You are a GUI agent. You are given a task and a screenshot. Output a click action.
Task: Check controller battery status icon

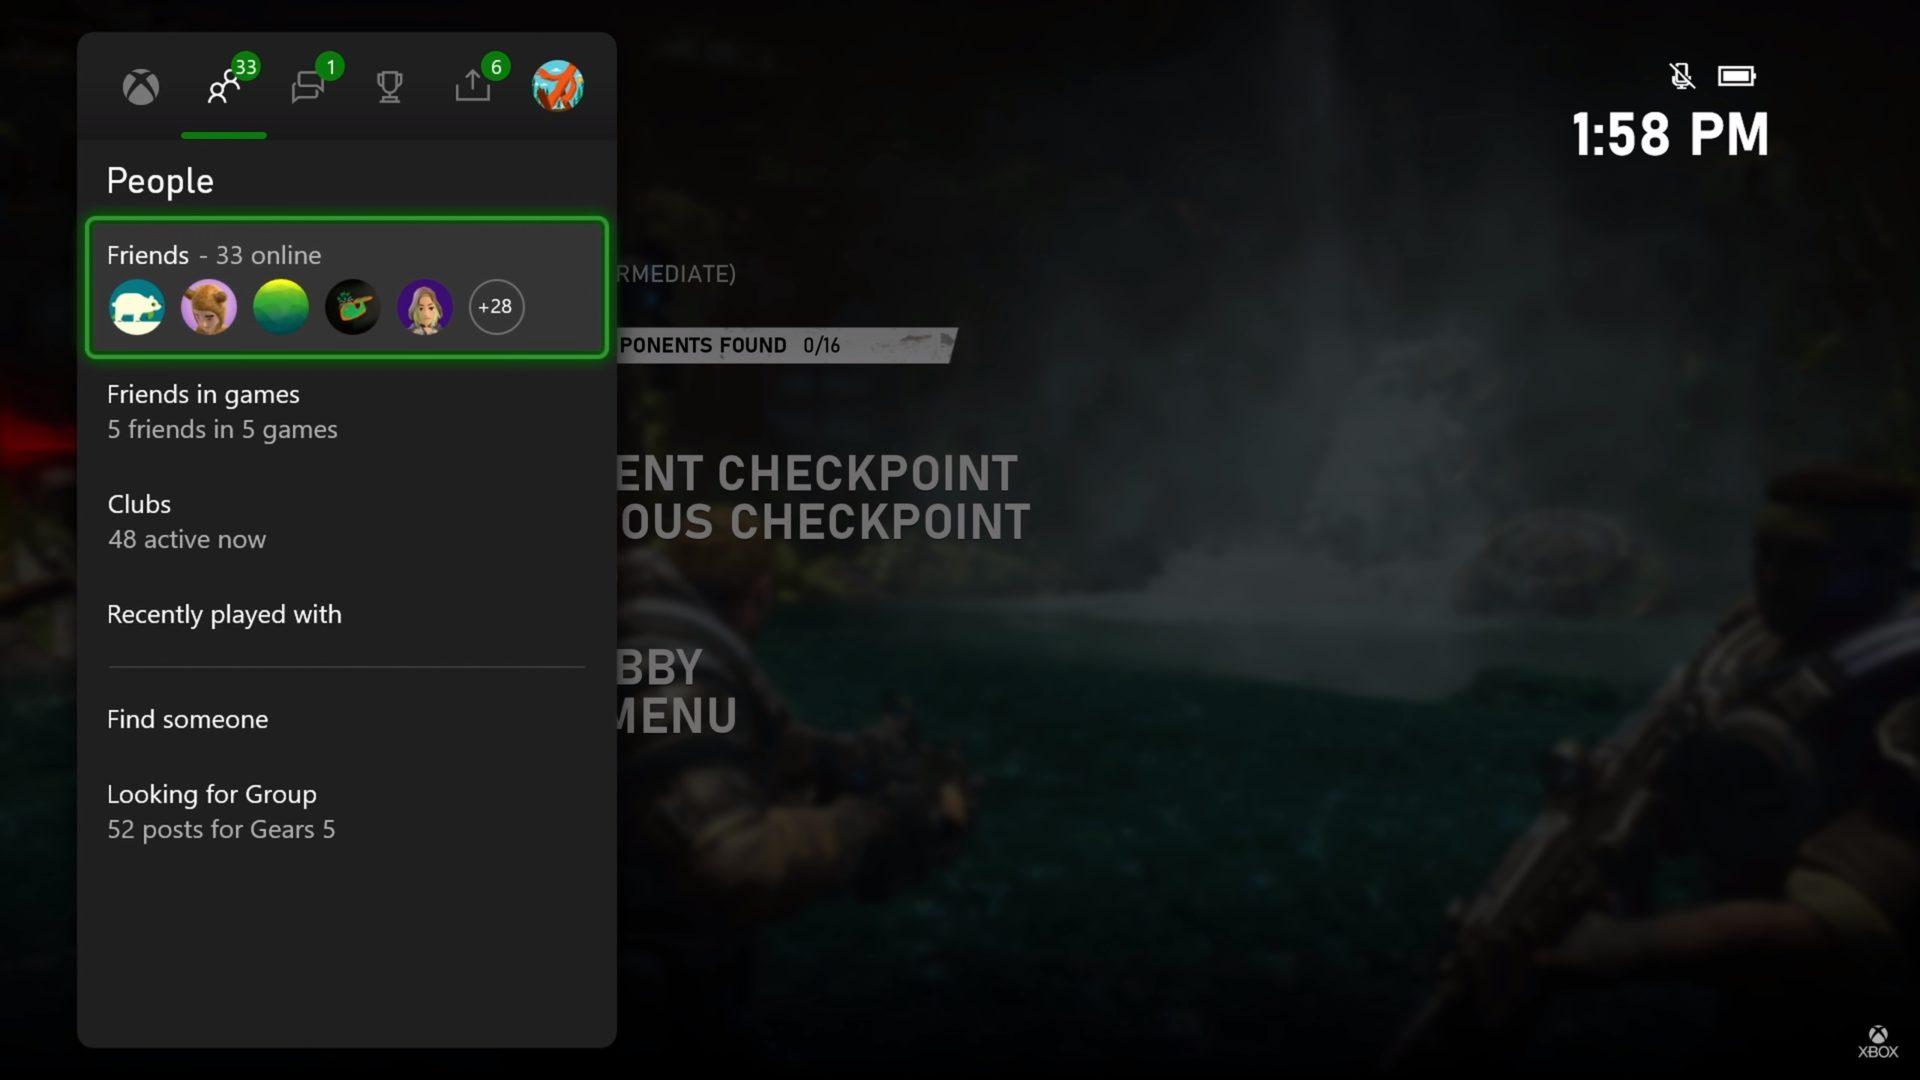[1738, 73]
